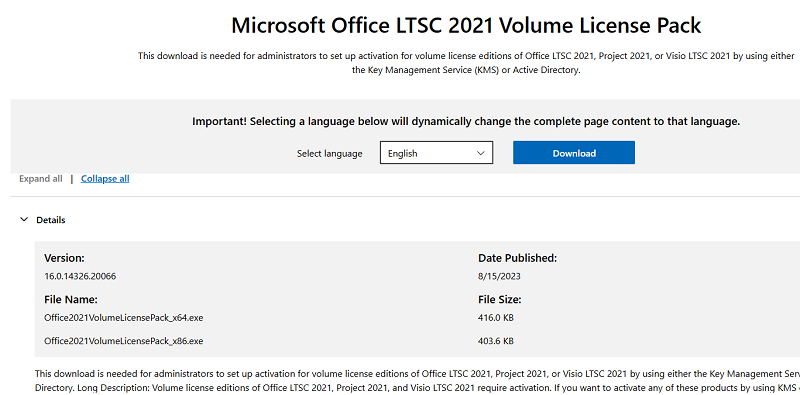Click the Important! language notice text

coord(466,121)
